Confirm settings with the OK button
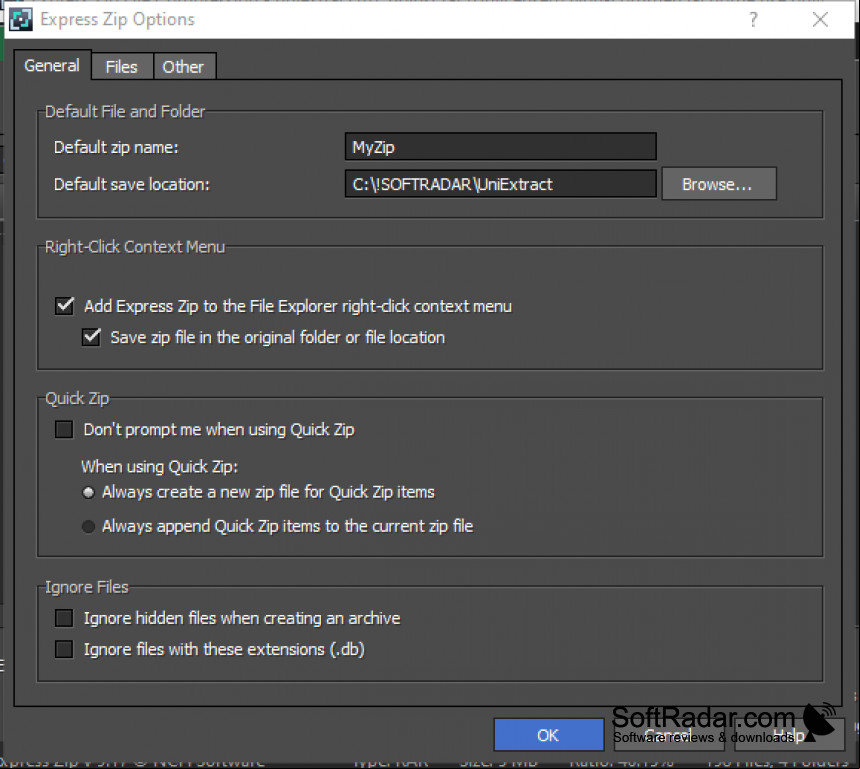 pyautogui.click(x=548, y=735)
